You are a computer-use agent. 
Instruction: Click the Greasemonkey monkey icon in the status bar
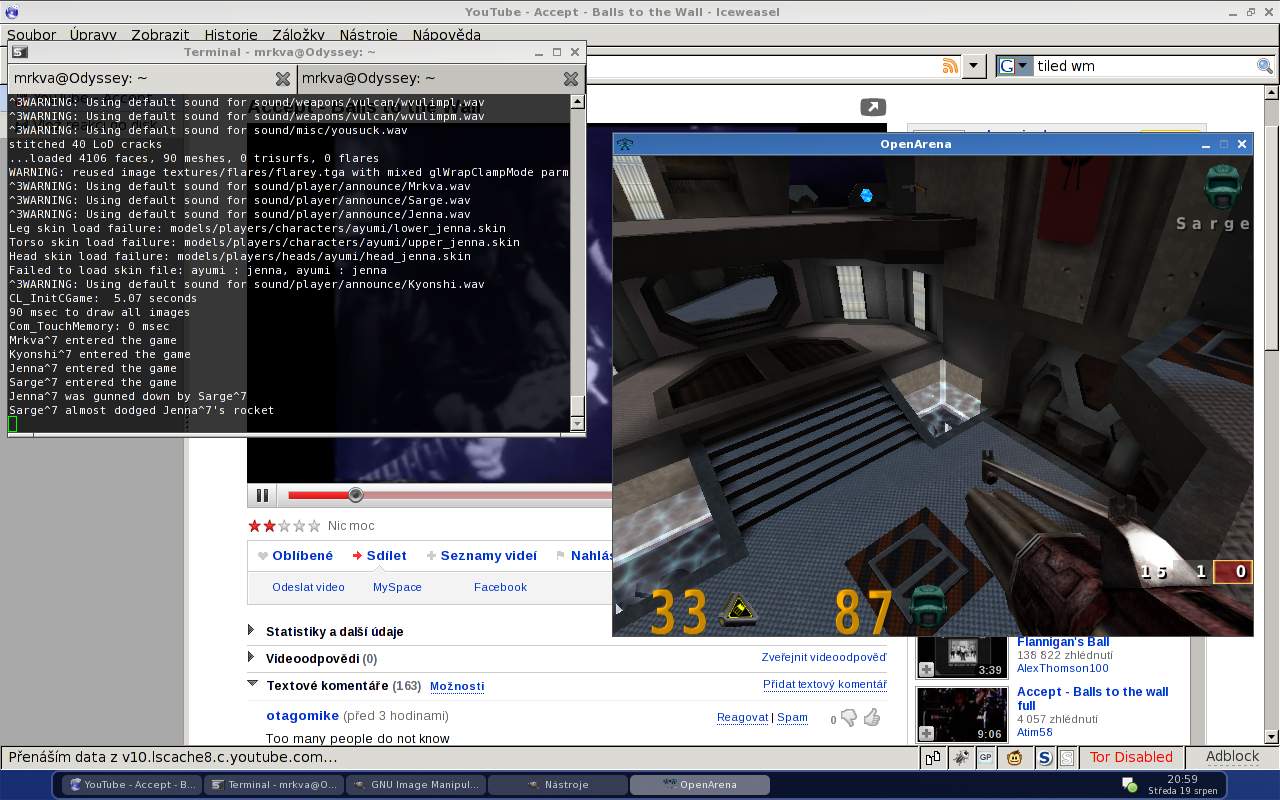coord(1014,758)
